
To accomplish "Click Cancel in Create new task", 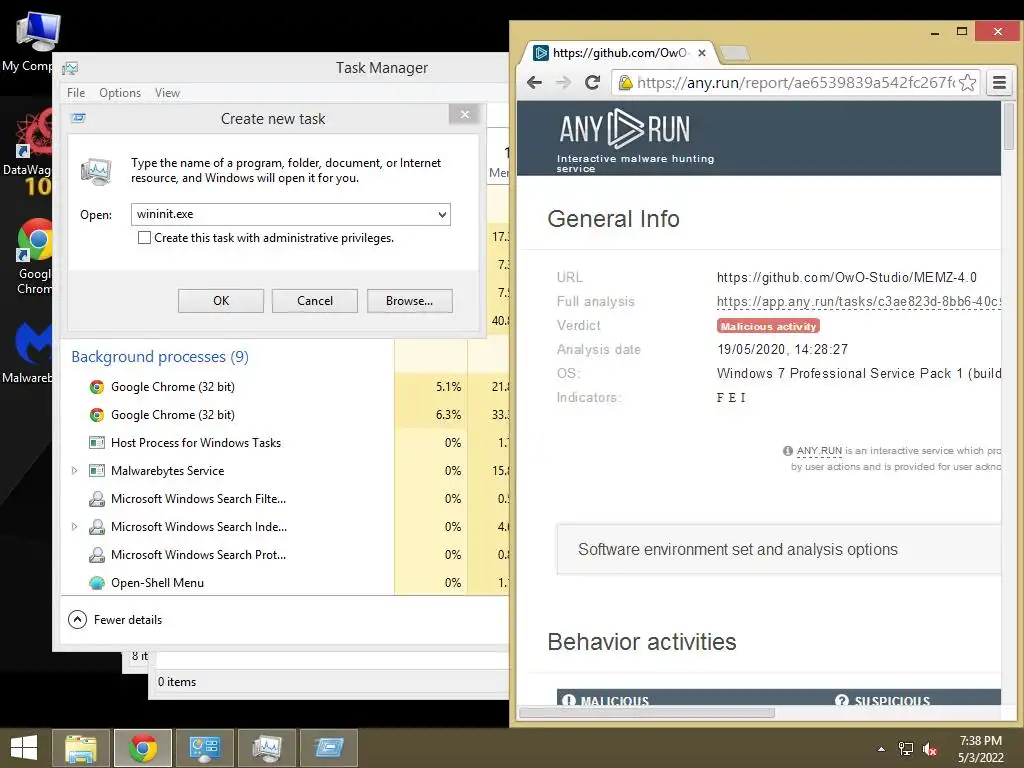I will (x=315, y=300).
